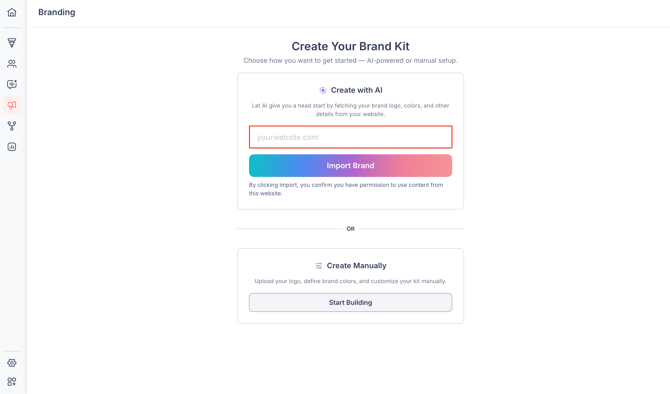Image resolution: width=670 pixels, height=394 pixels.
Task: Open the branching workflow icon
Action: coord(12,126)
